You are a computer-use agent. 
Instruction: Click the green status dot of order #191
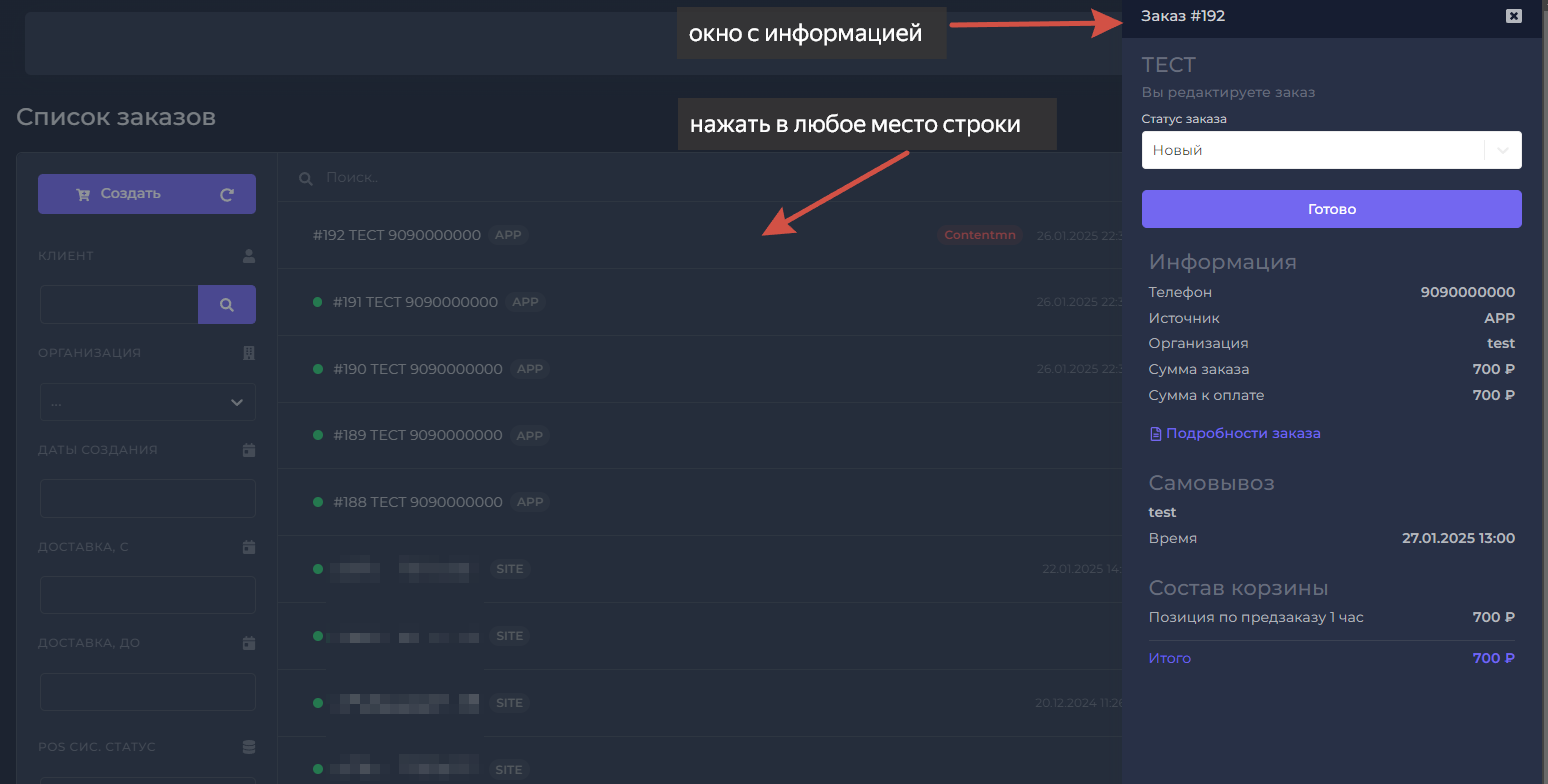[318, 302]
